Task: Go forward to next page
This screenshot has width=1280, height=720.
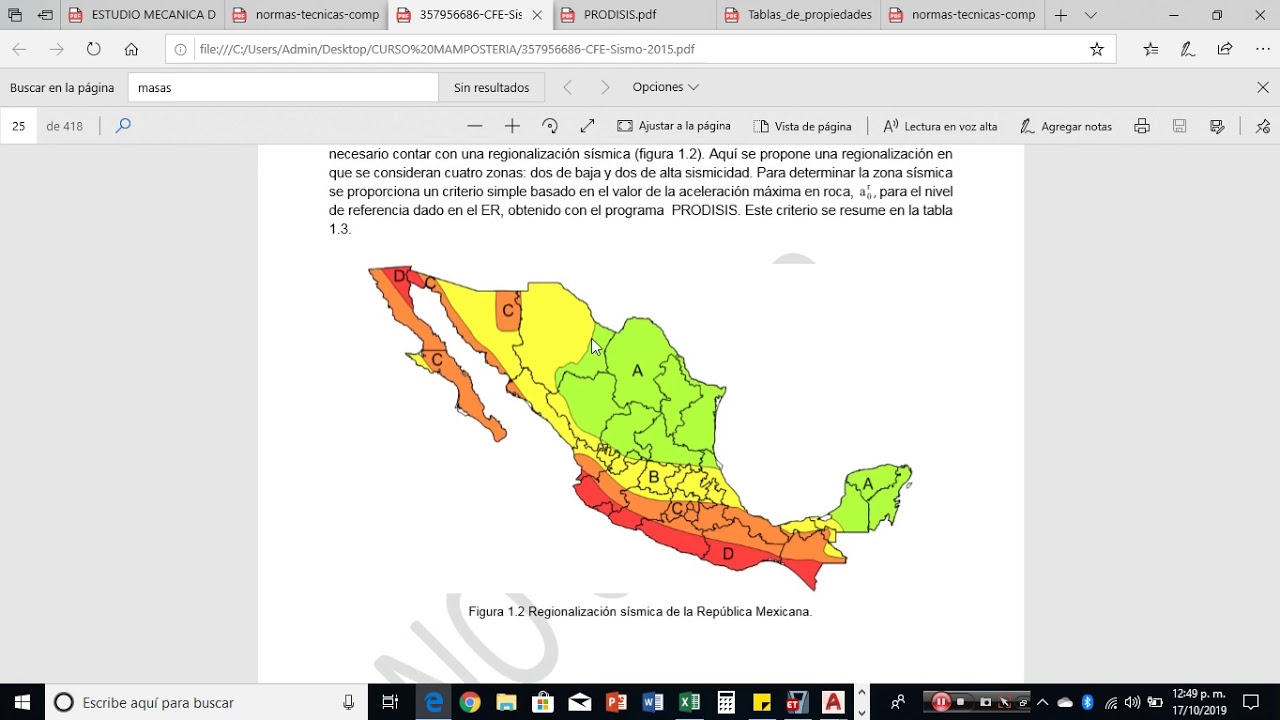Action: [x=56, y=49]
